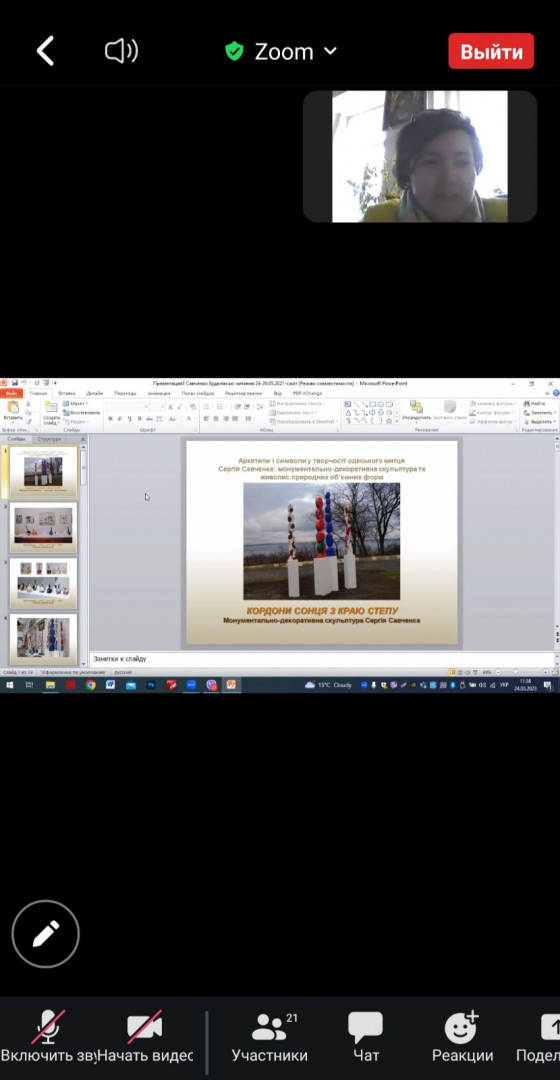Open the Раздел section dropdown

[x=76, y=422]
